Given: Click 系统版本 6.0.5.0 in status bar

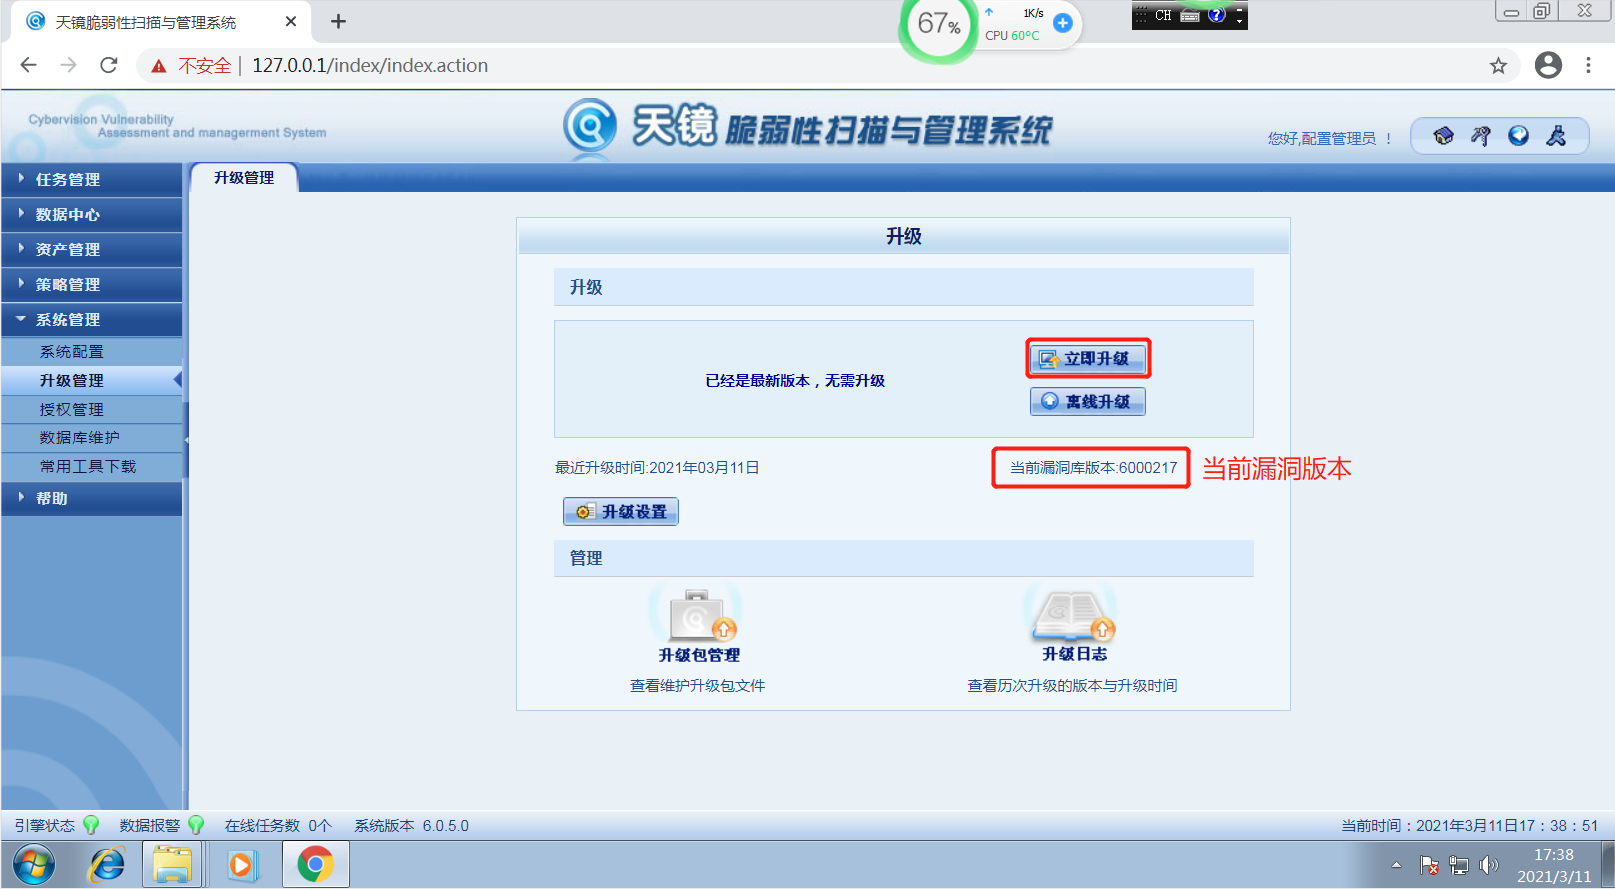Looking at the screenshot, I should (x=411, y=826).
